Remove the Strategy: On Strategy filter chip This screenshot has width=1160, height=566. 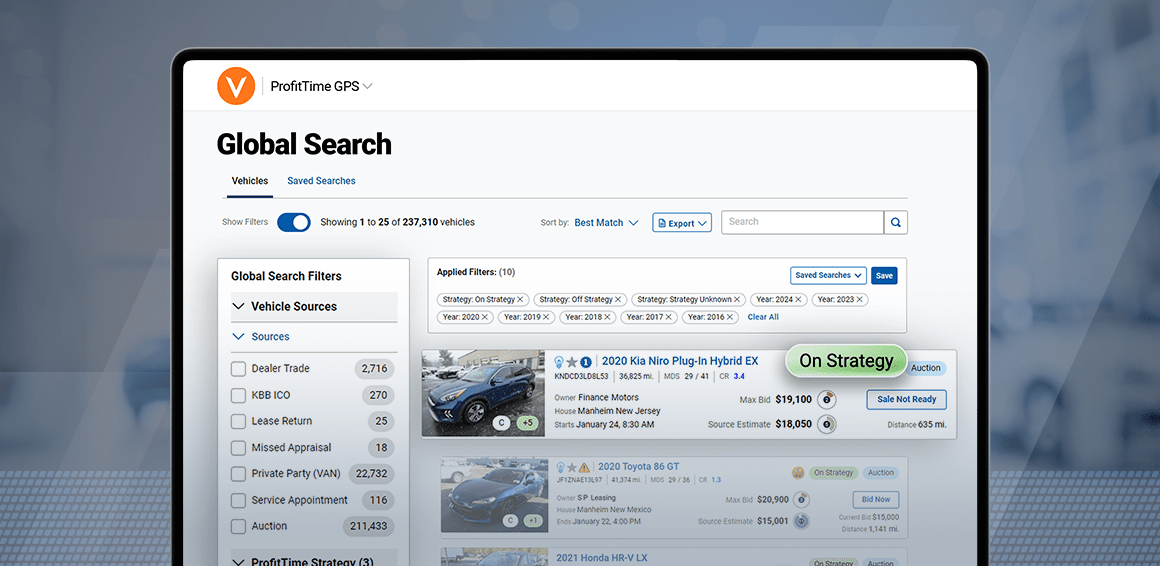click(520, 300)
